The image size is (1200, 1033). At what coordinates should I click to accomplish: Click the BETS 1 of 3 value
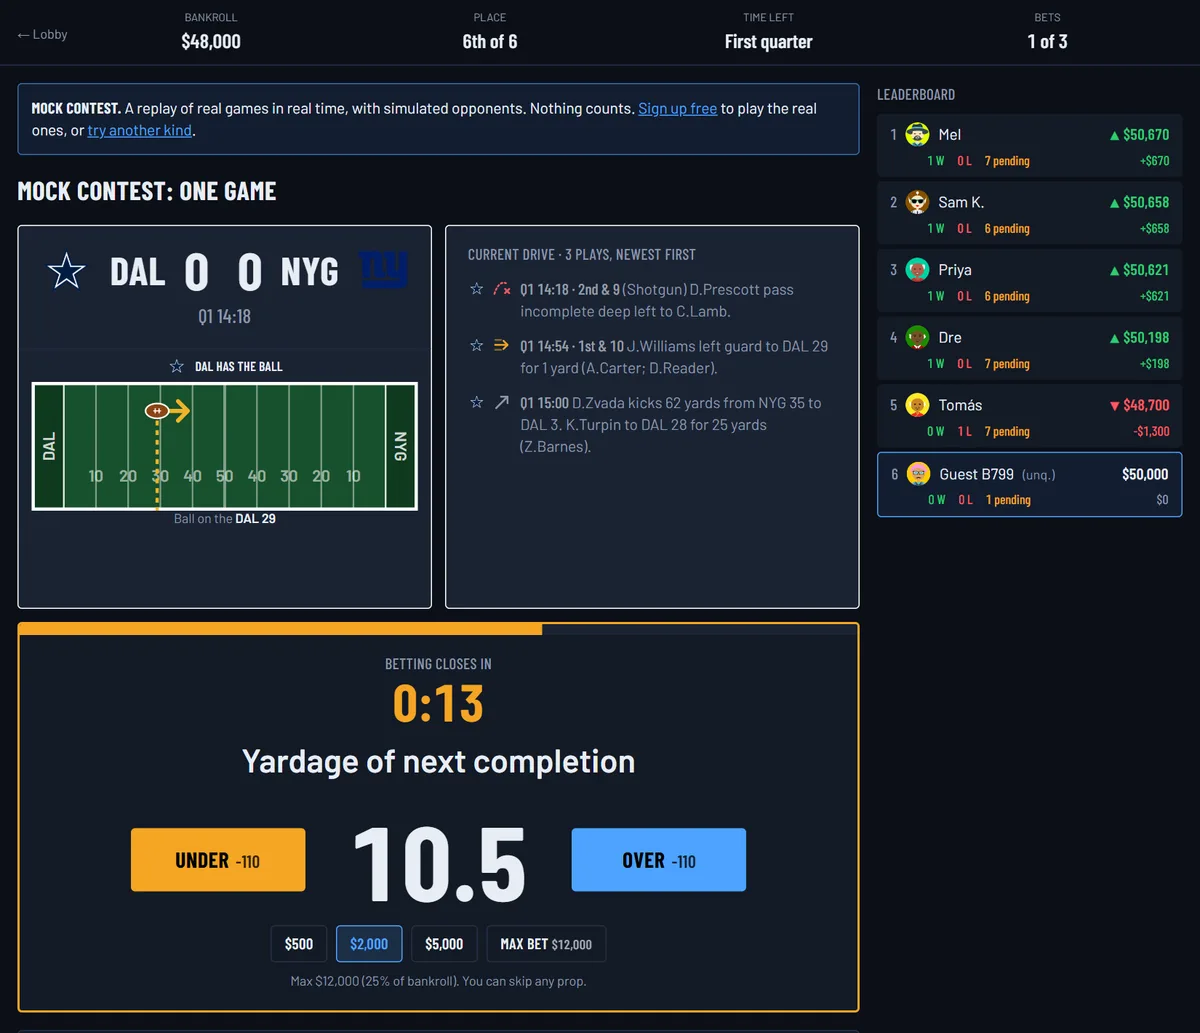click(1047, 42)
